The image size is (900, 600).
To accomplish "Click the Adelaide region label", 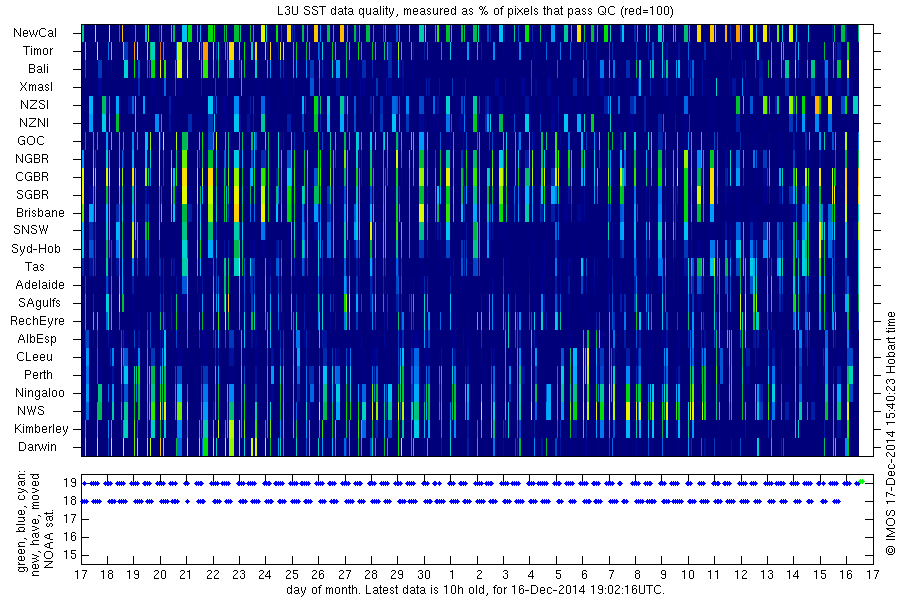I will coord(40,285).
